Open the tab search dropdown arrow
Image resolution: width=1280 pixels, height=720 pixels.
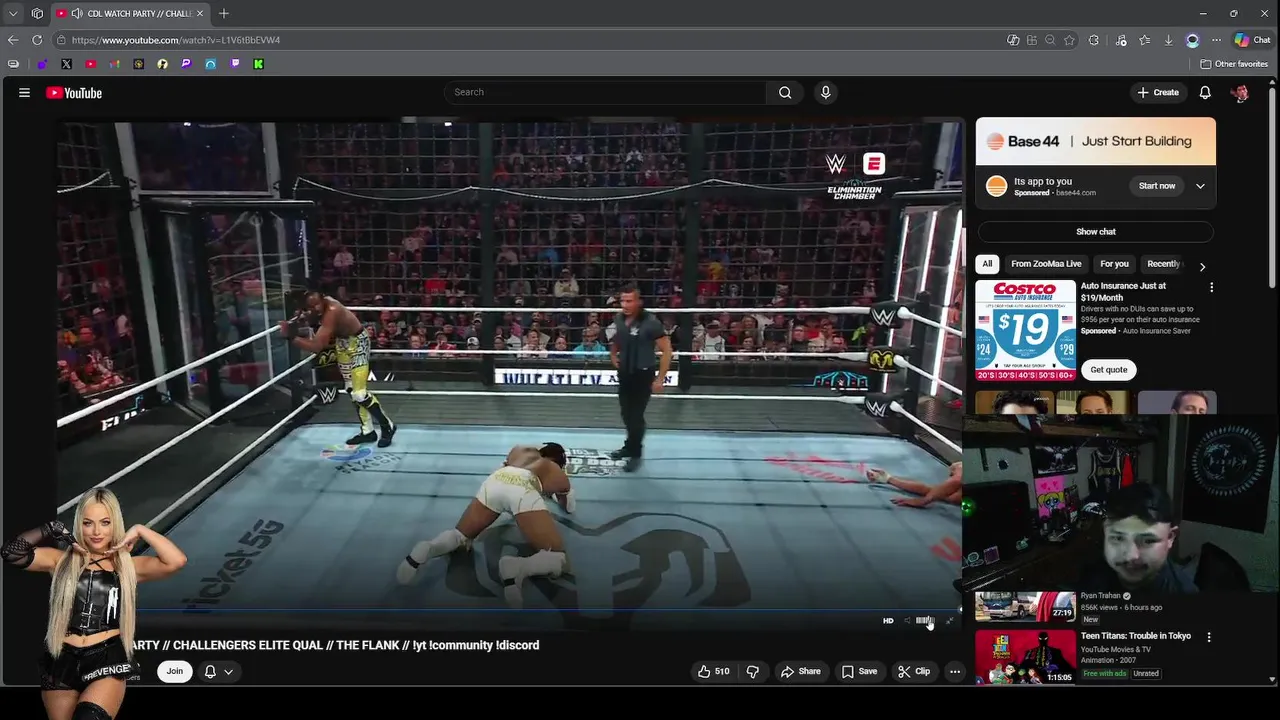coord(13,13)
